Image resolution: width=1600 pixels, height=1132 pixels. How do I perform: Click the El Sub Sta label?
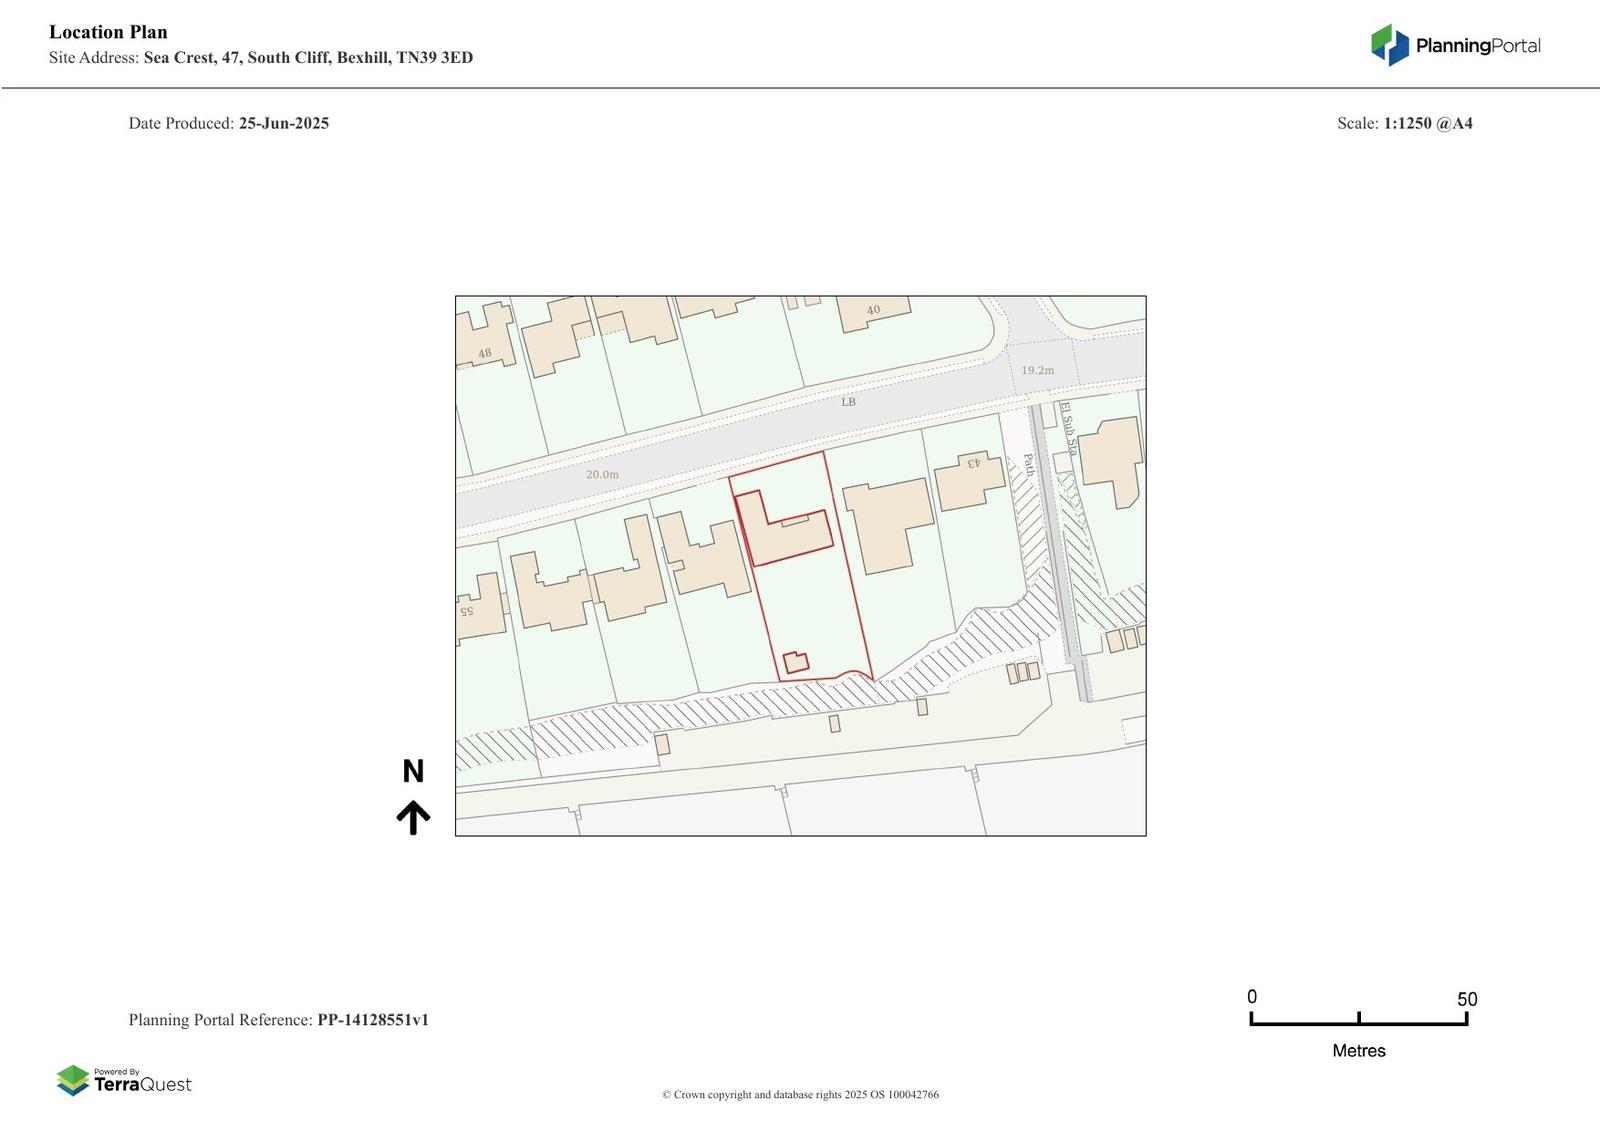tap(1069, 429)
